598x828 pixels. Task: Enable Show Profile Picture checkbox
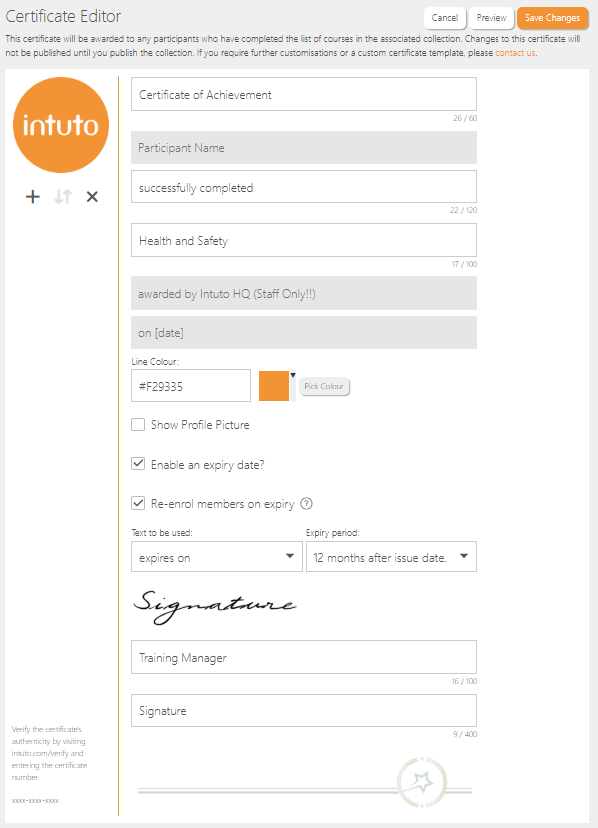pyautogui.click(x=138, y=425)
